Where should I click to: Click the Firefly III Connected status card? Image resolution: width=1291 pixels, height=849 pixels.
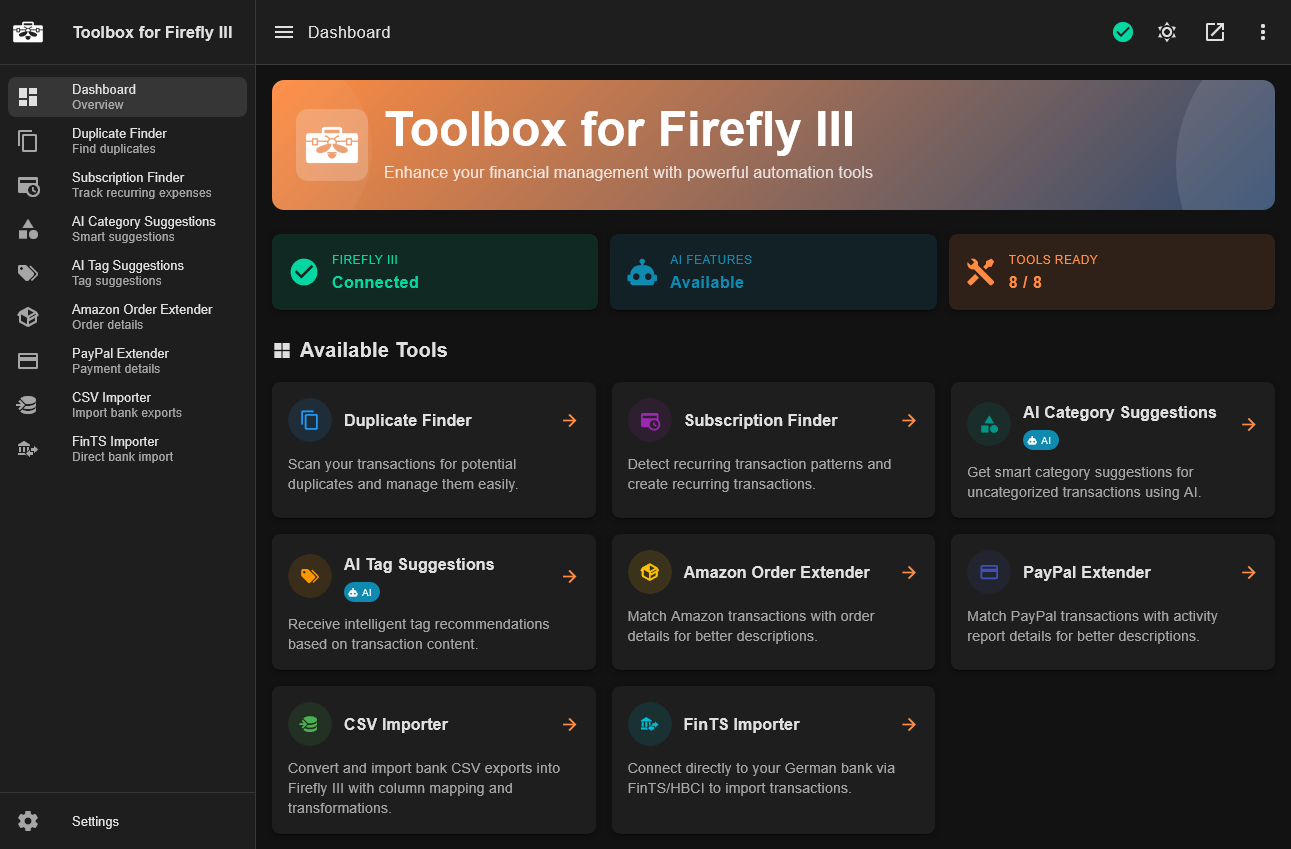tap(435, 272)
